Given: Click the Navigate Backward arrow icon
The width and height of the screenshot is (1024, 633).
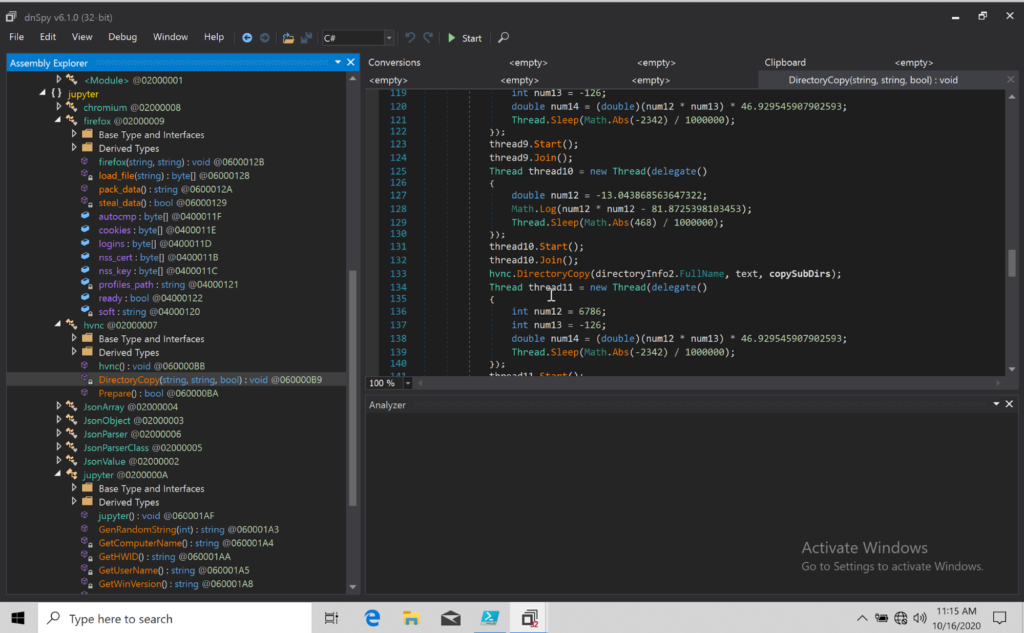Looking at the screenshot, I should pyautogui.click(x=247, y=38).
